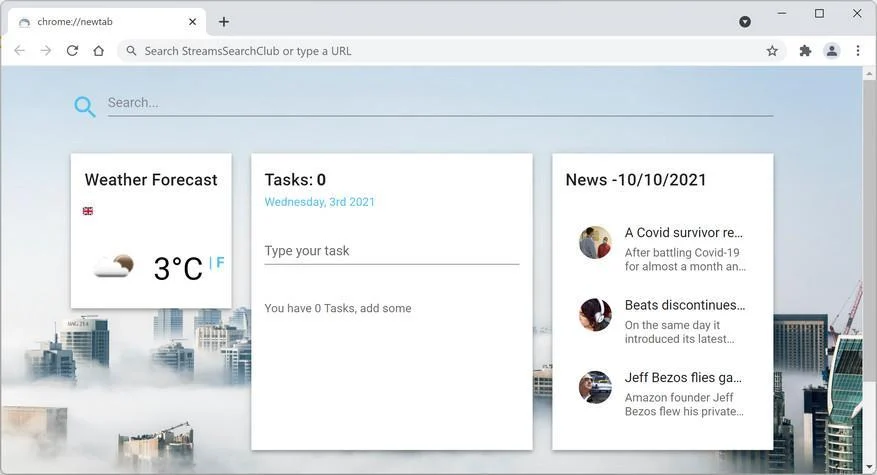Open the Jeff Bezos news thumbnail
This screenshot has width=877, height=475.
click(x=595, y=387)
